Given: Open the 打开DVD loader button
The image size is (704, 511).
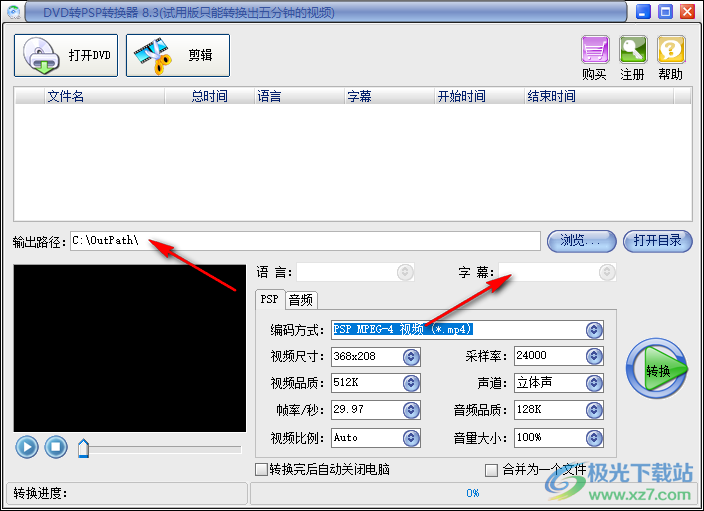Looking at the screenshot, I should [66, 55].
